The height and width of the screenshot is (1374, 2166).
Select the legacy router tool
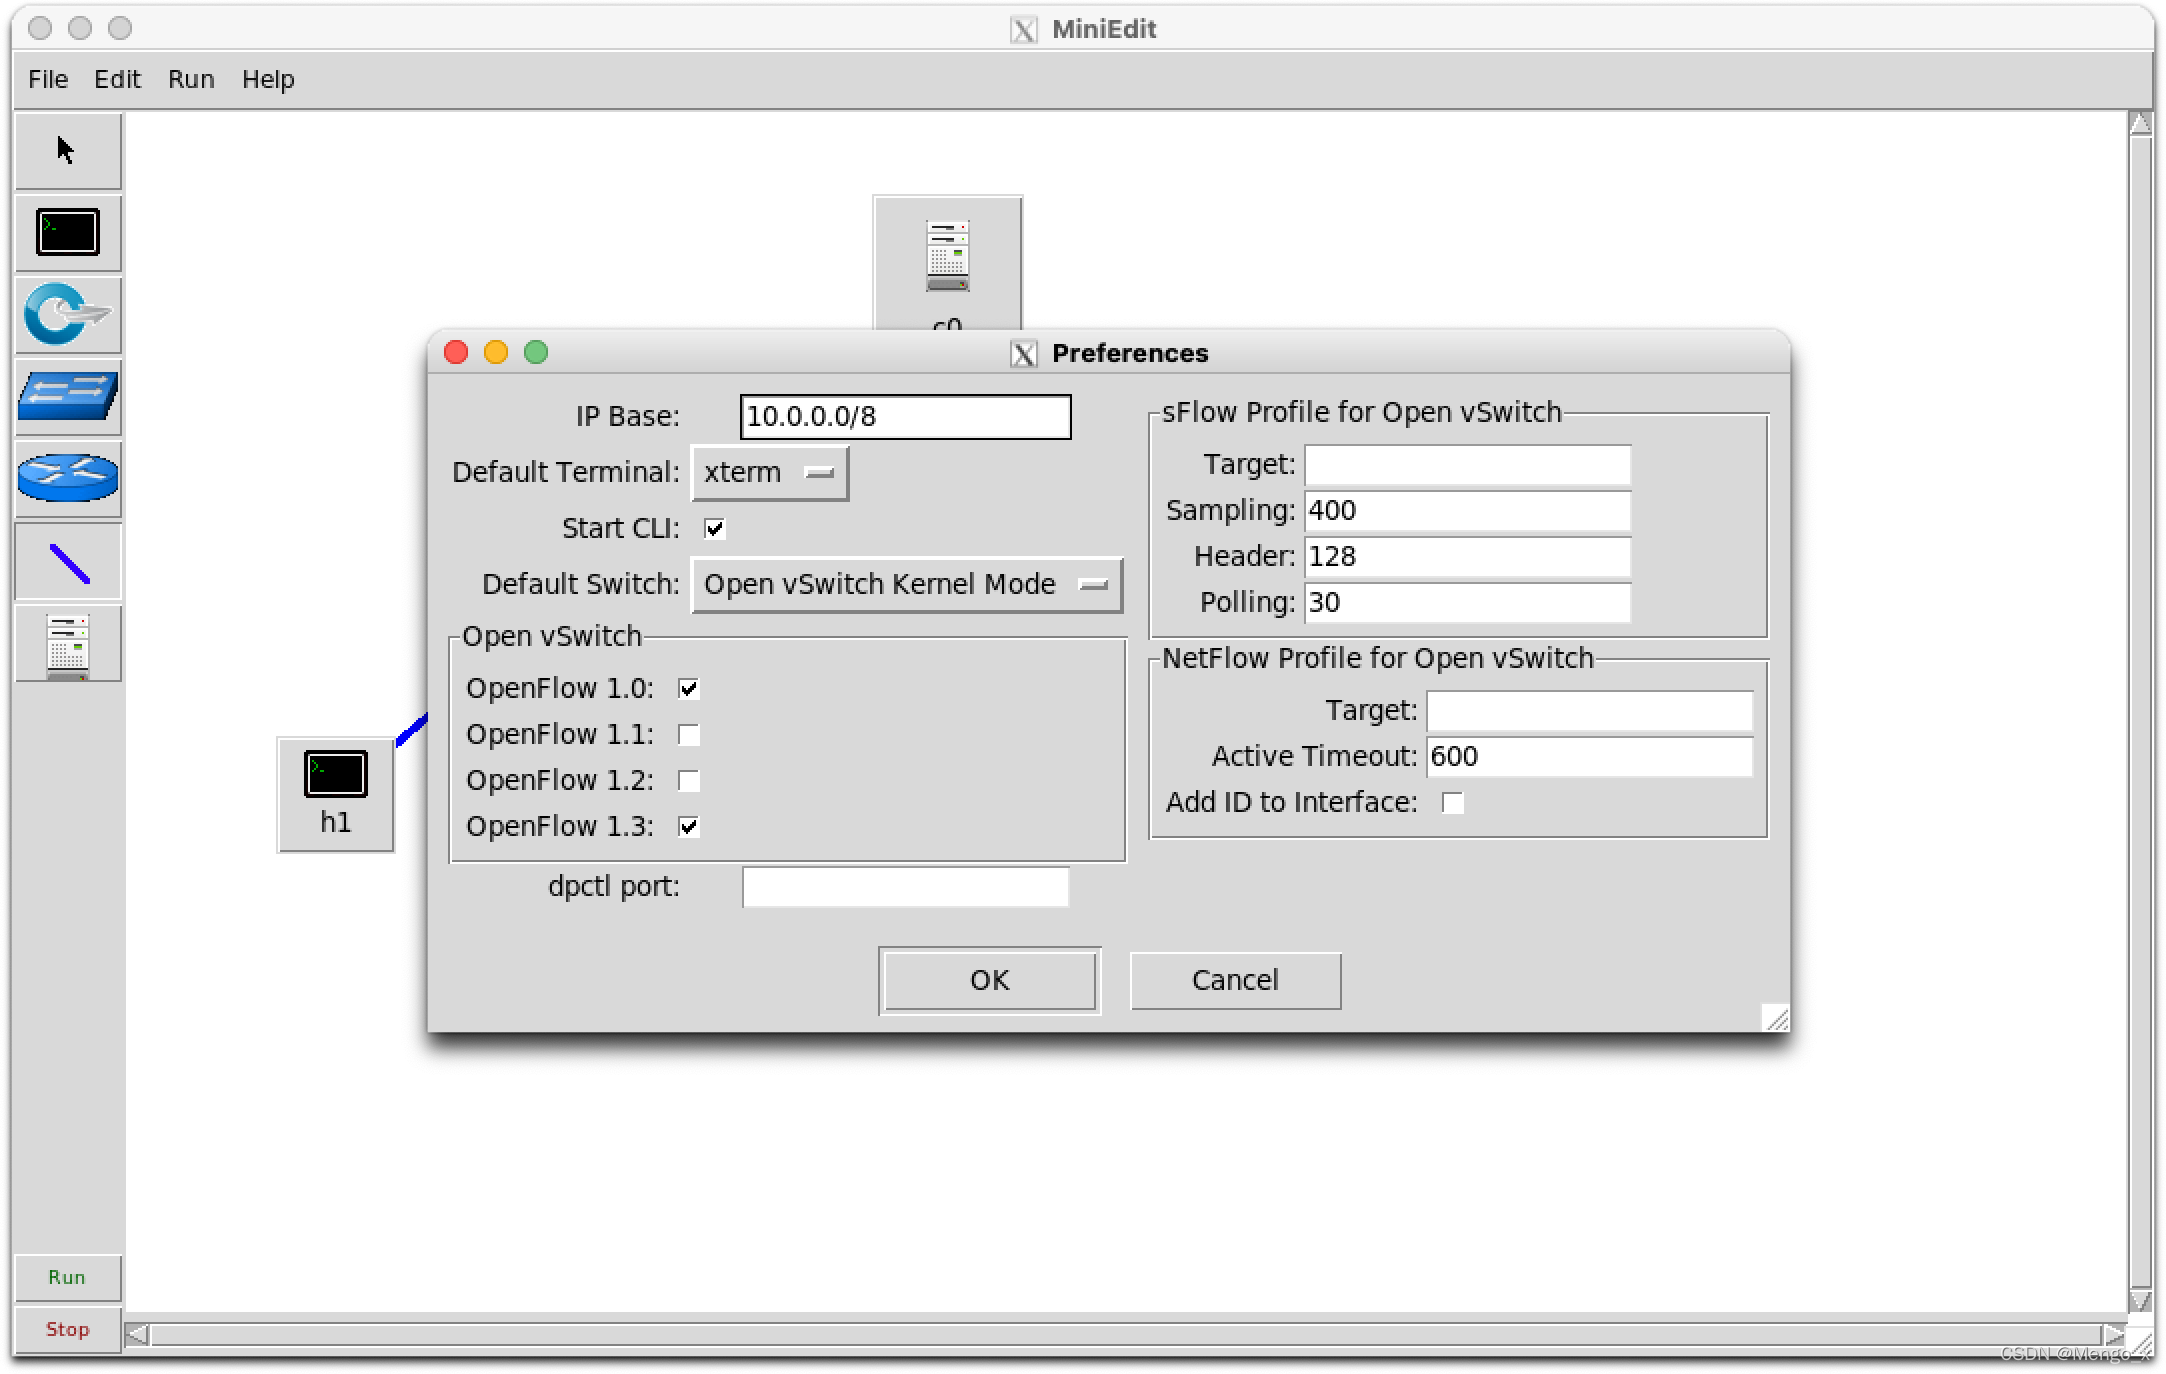(x=67, y=479)
